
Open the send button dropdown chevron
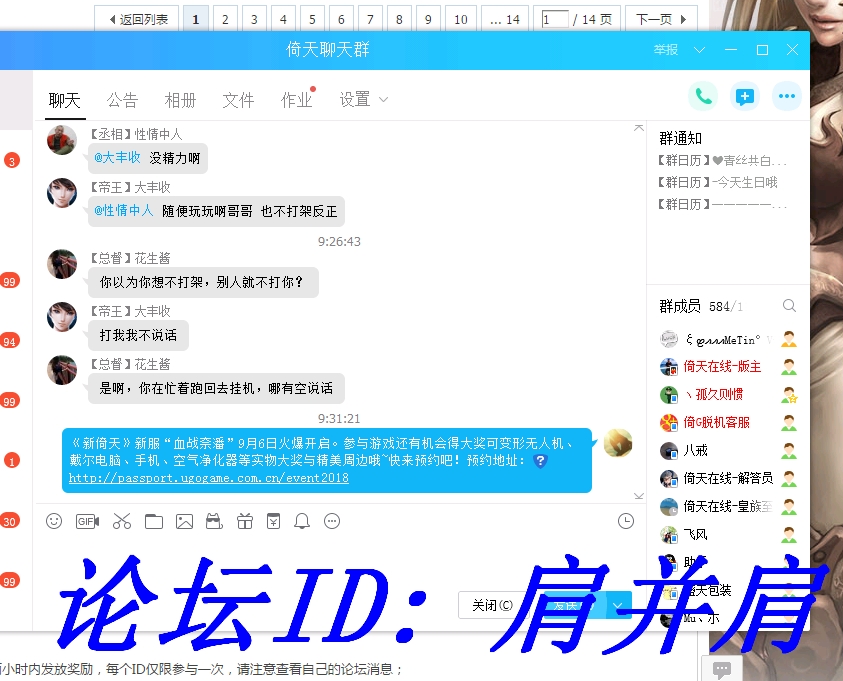click(x=617, y=606)
